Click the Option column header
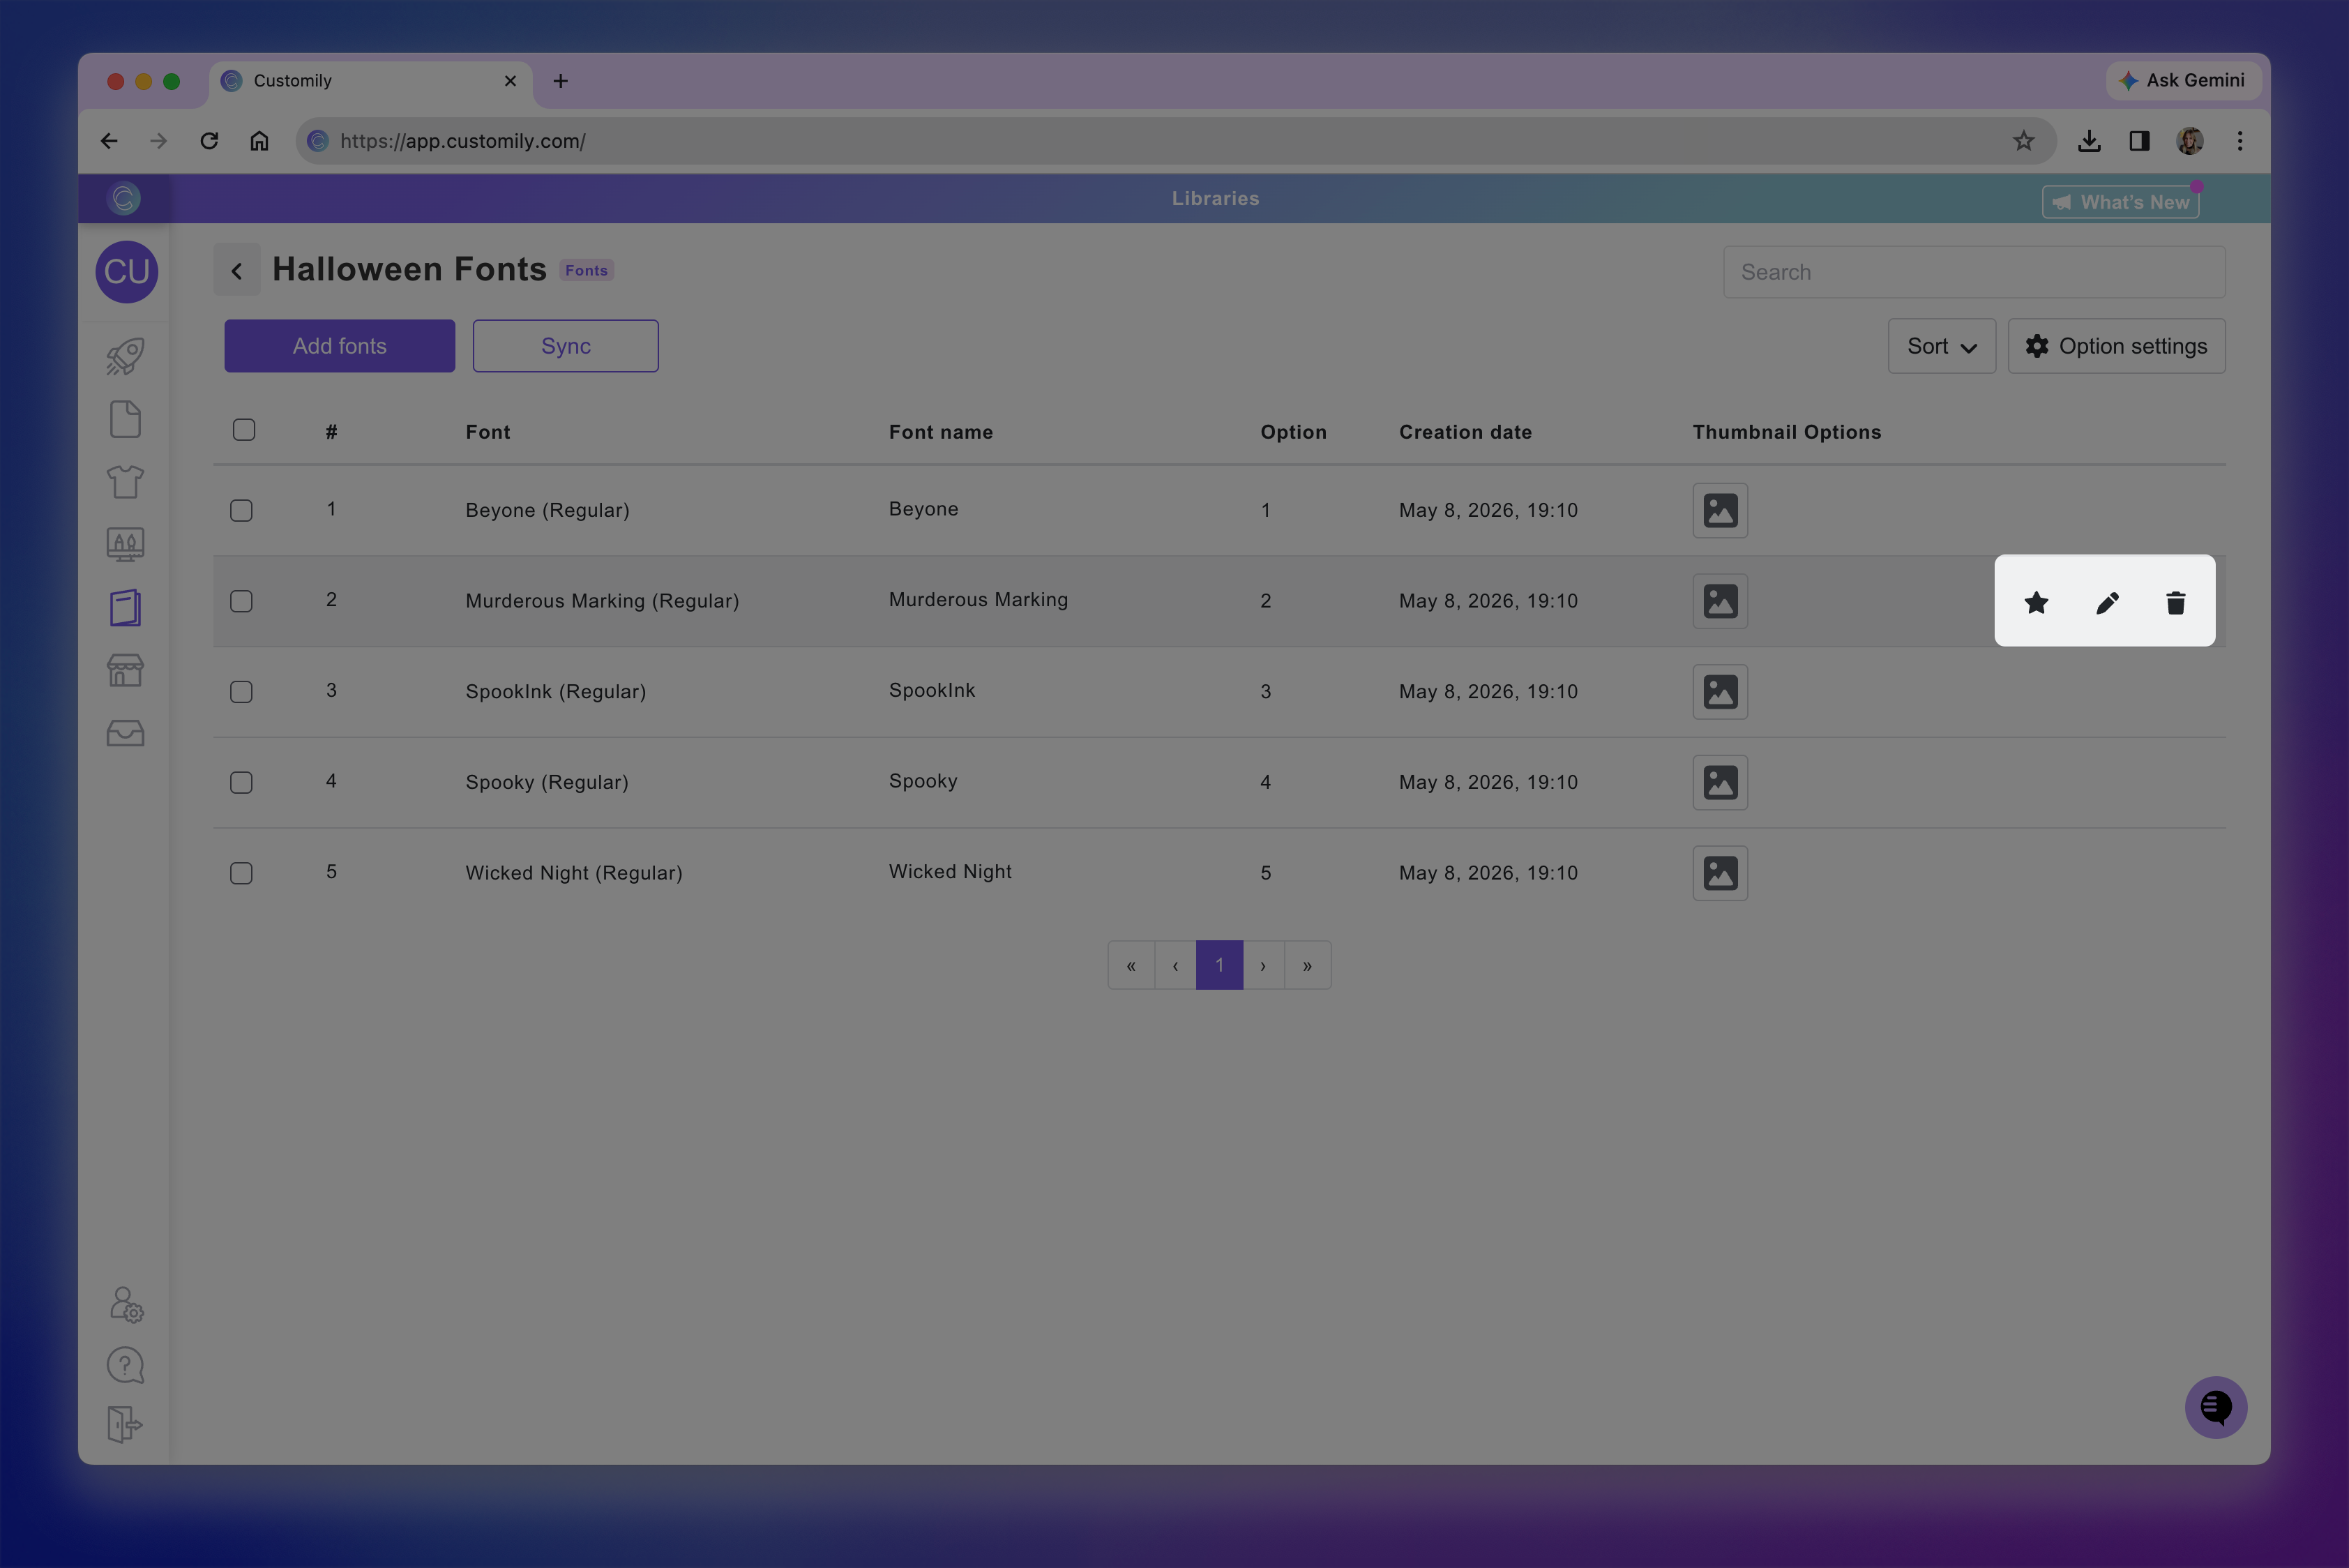The width and height of the screenshot is (2349, 1568). coord(1293,432)
